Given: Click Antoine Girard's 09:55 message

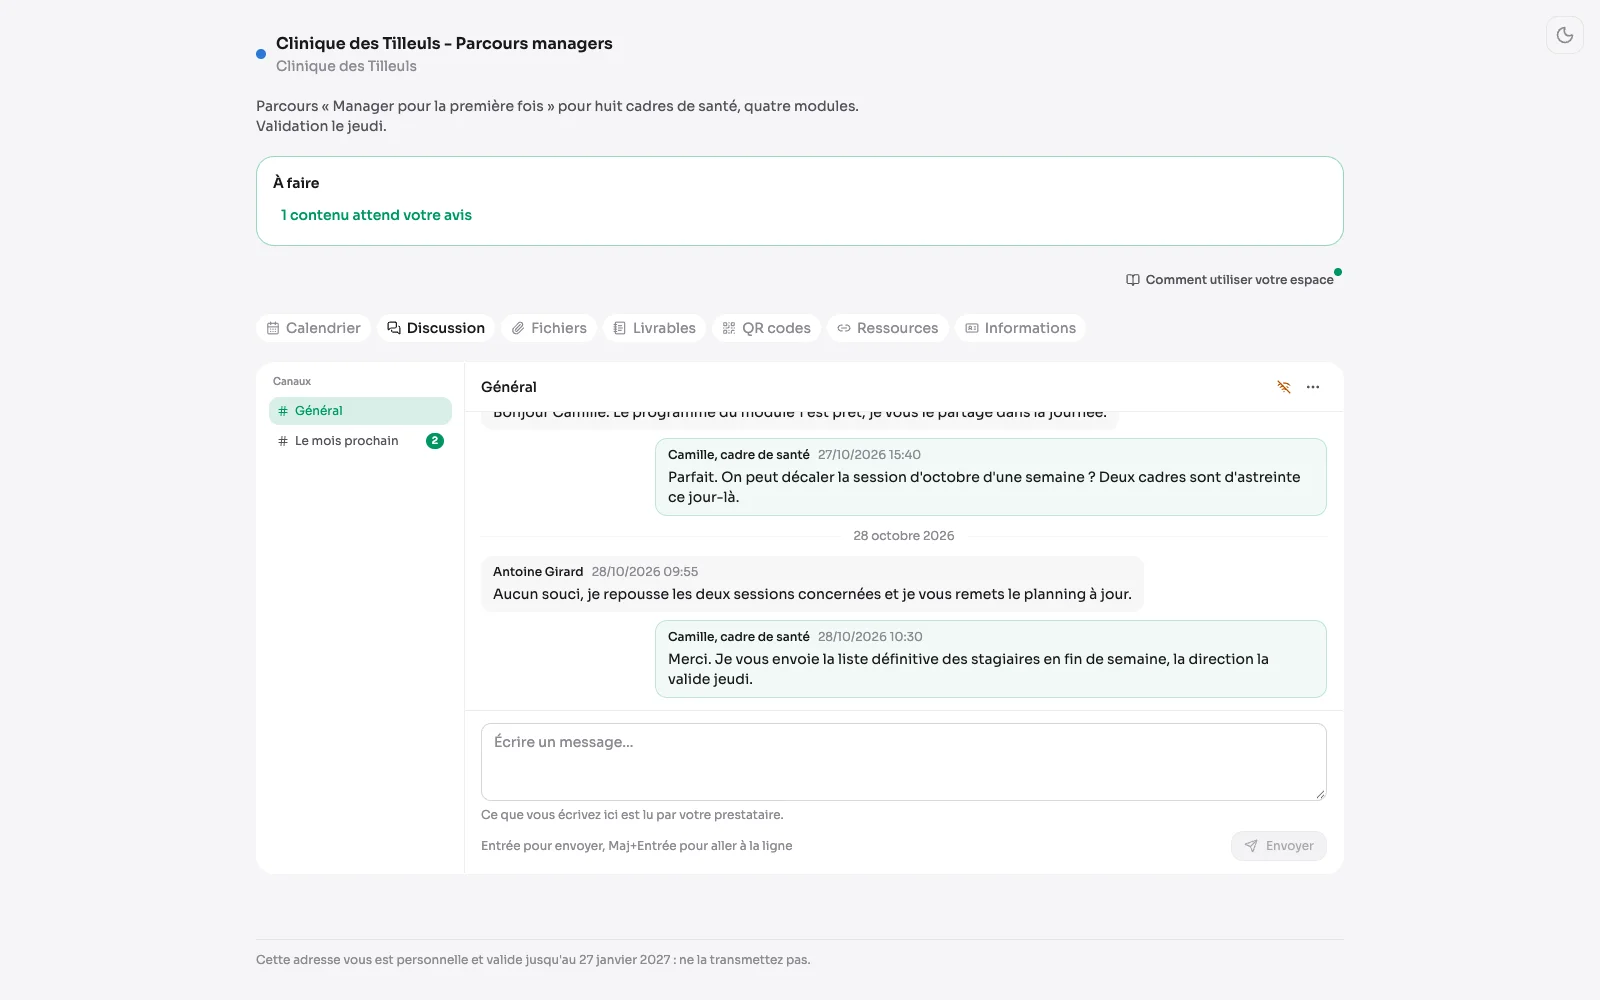Looking at the screenshot, I should tap(812, 584).
